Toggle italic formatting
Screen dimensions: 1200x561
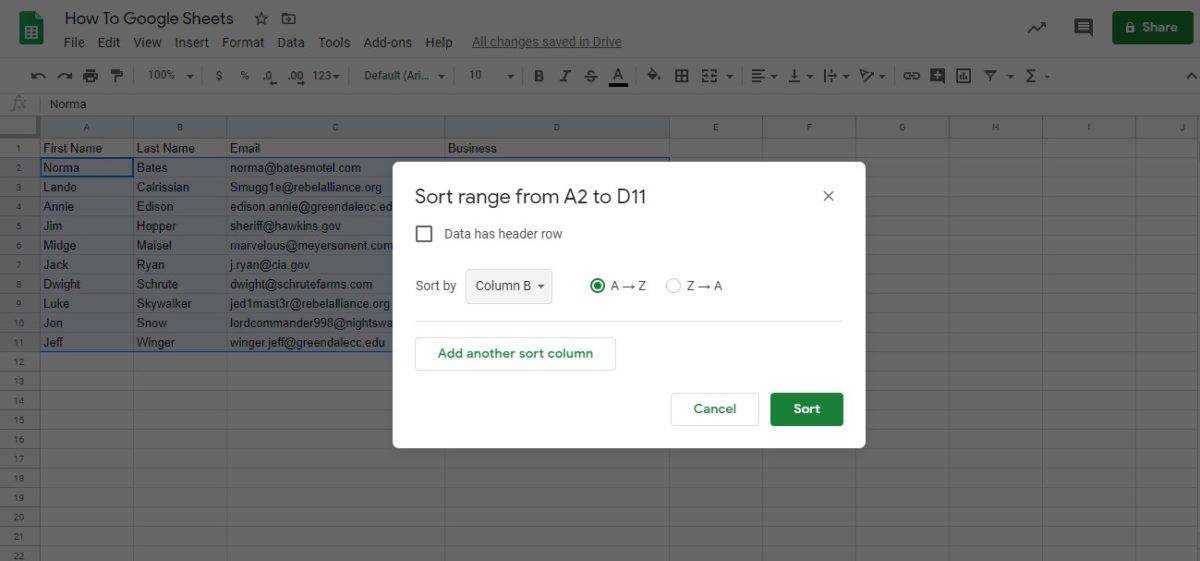(565, 76)
